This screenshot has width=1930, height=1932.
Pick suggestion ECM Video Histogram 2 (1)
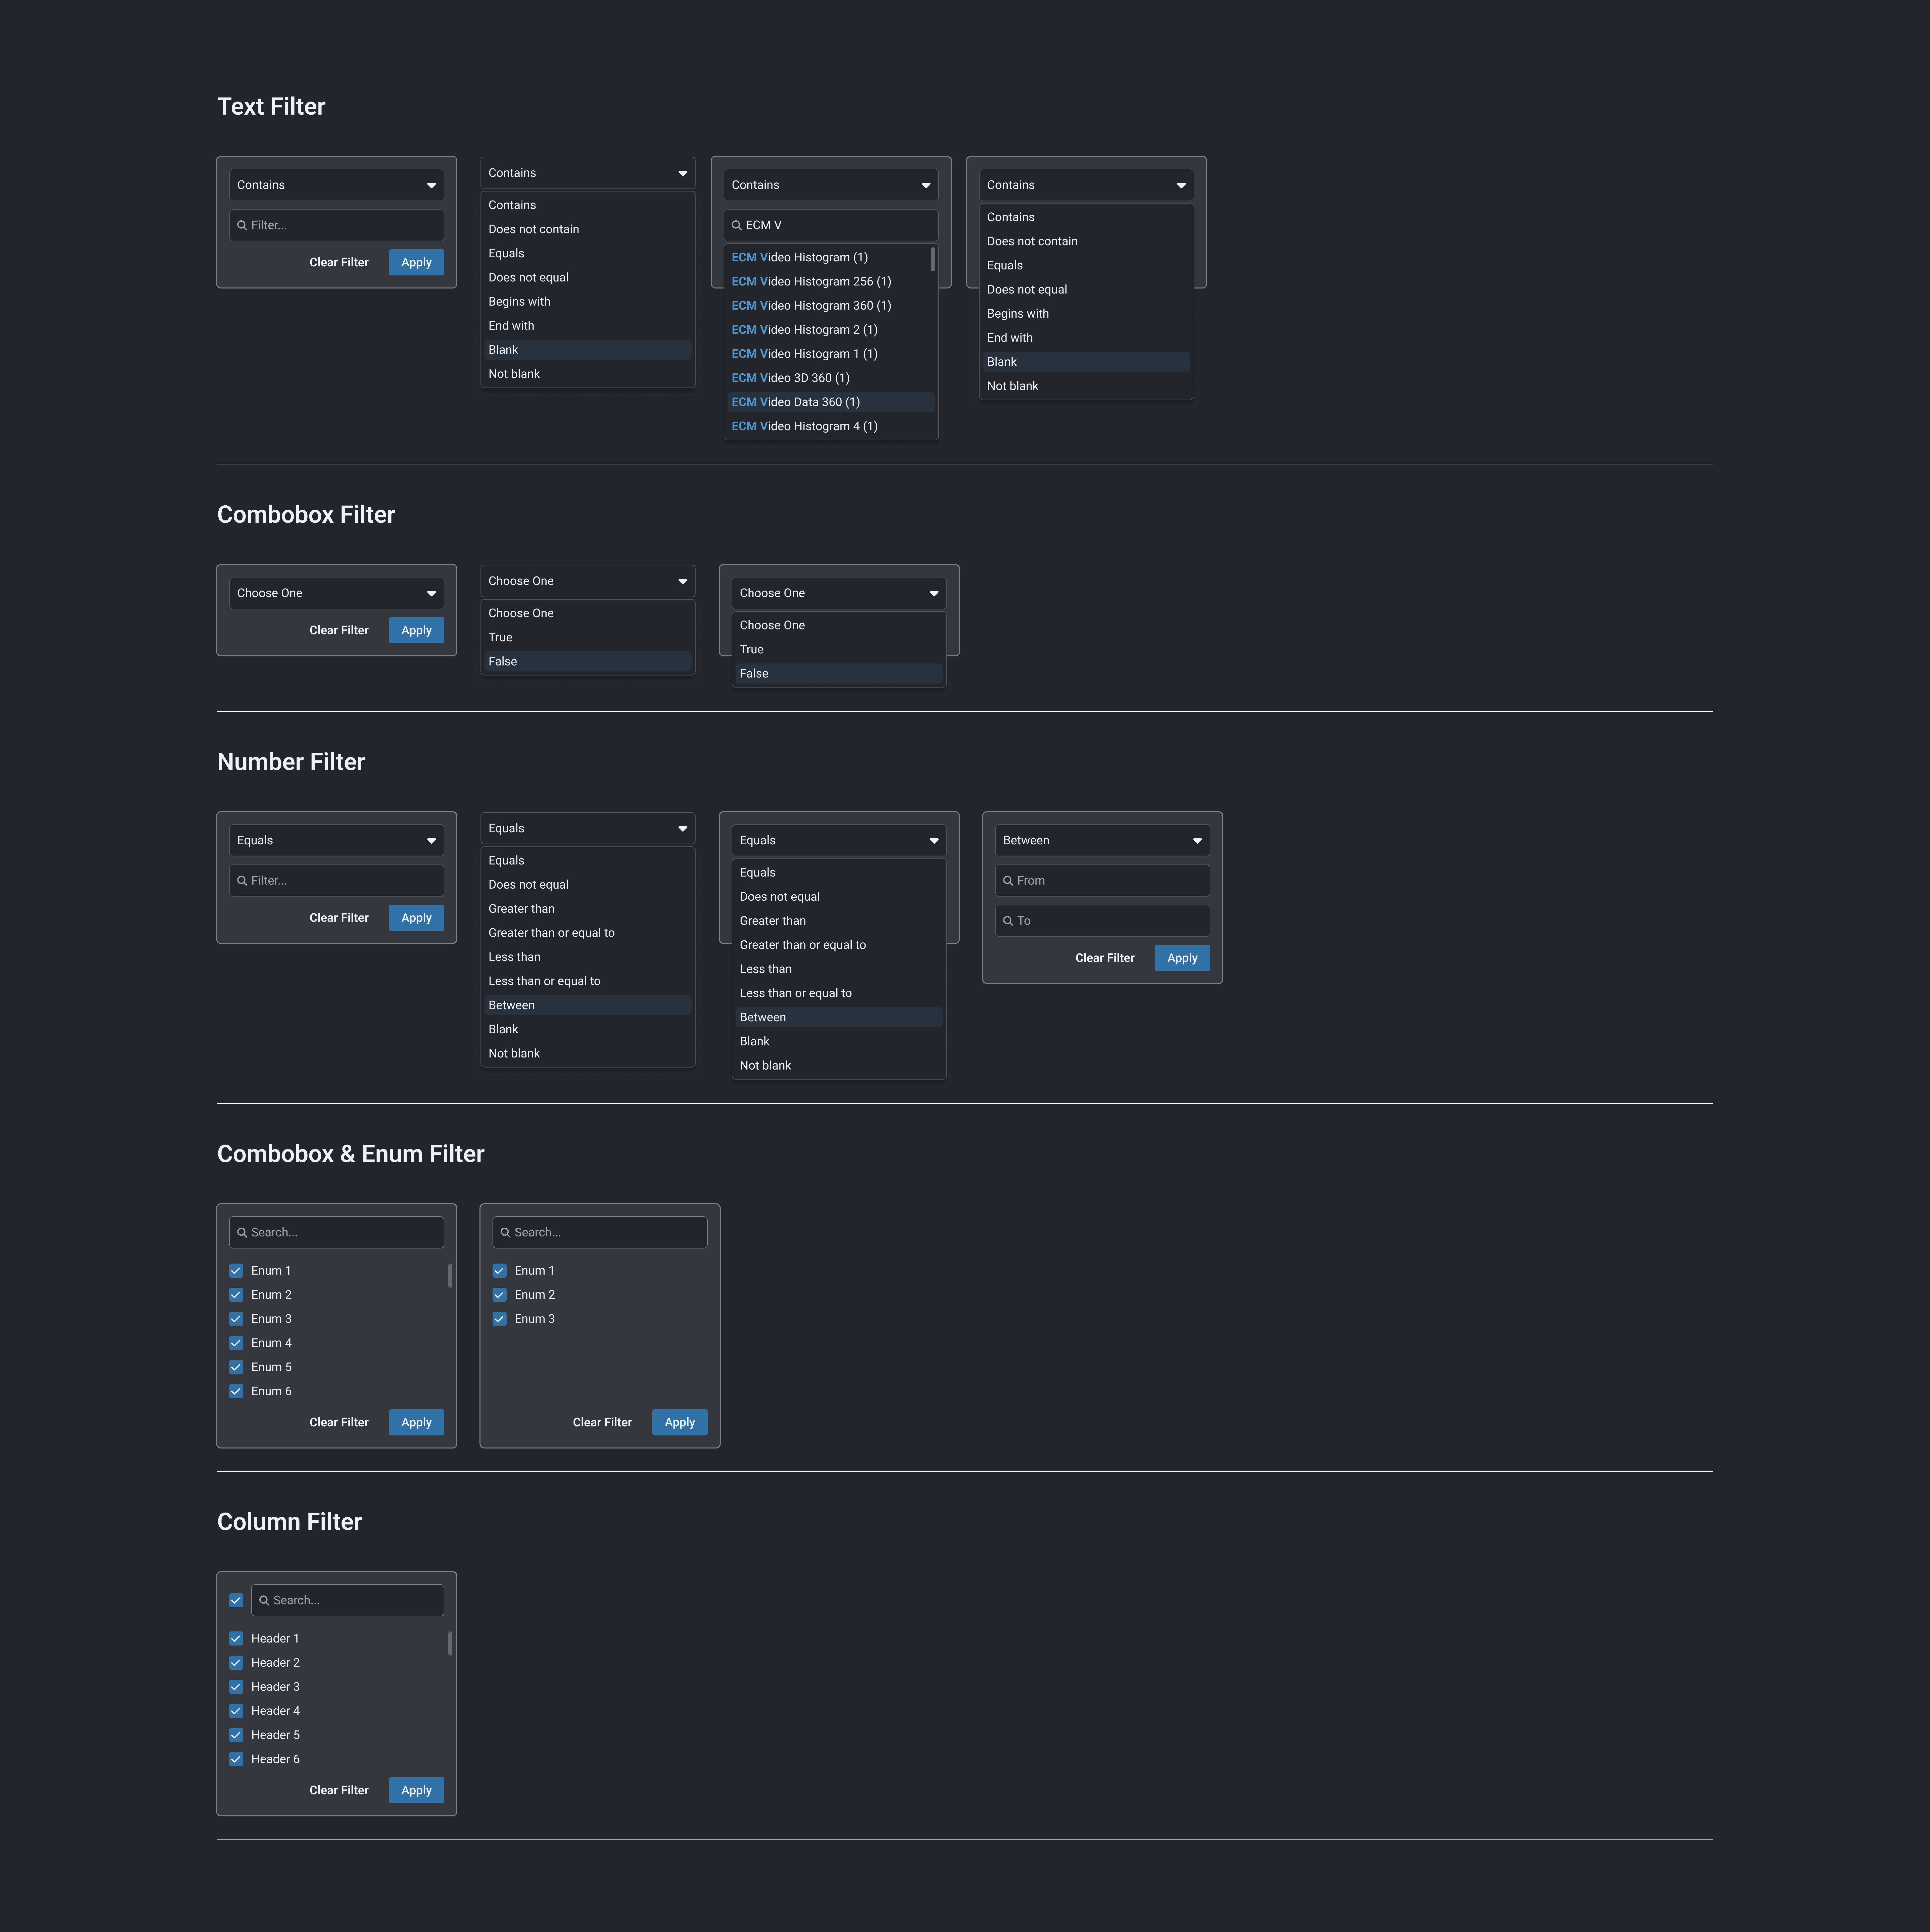tap(831, 330)
